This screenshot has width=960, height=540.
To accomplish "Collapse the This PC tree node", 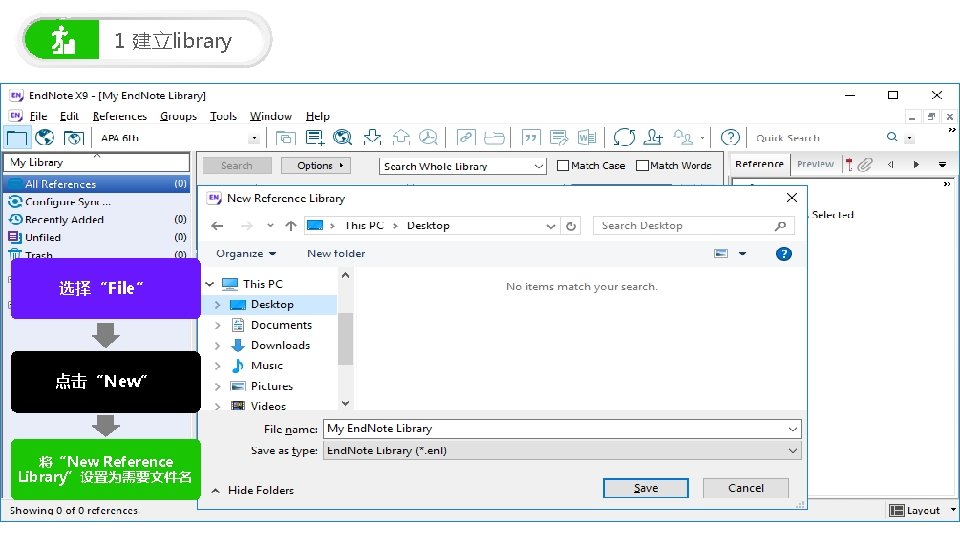I will [x=210, y=284].
